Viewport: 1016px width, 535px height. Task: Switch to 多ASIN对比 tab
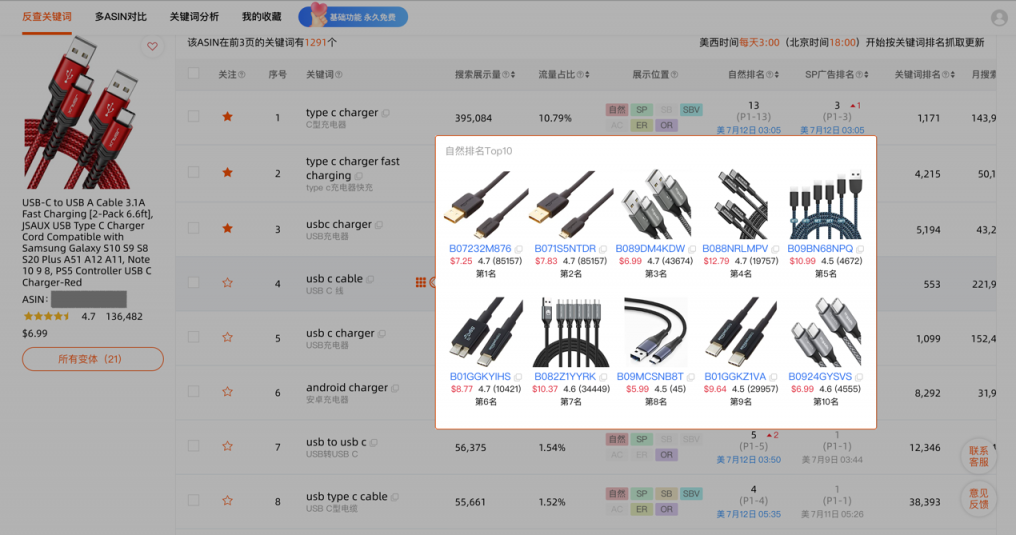click(x=121, y=17)
